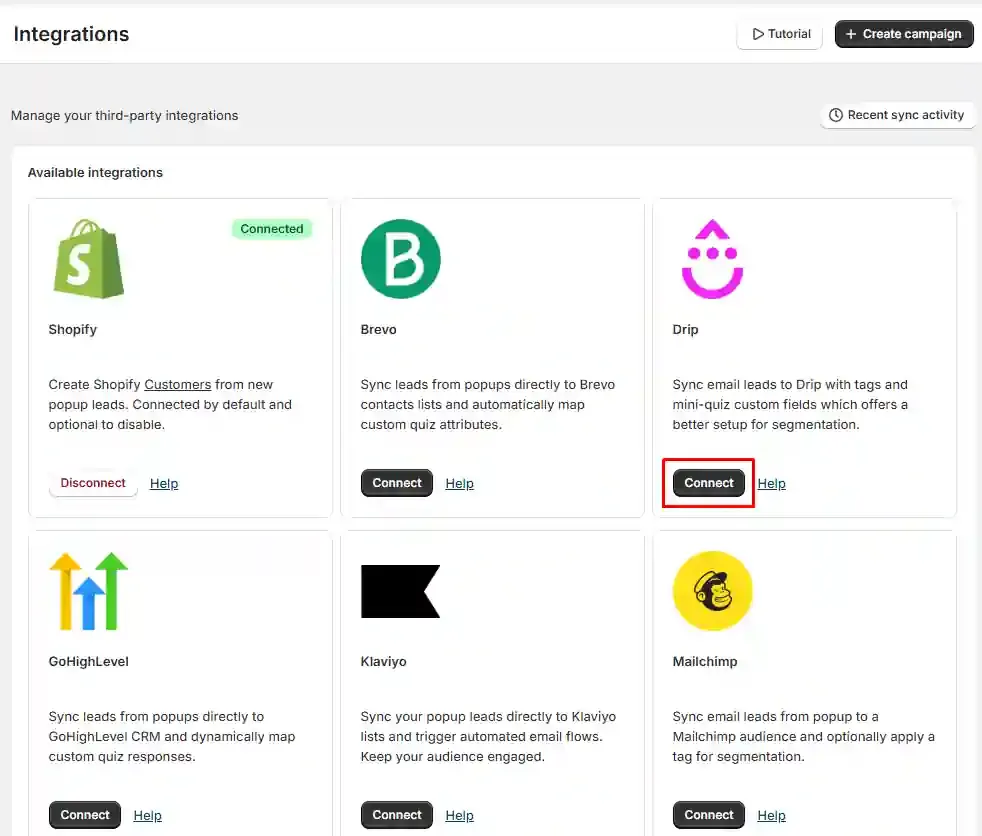This screenshot has width=982, height=836.
Task: Open Help link for Drip
Action: tap(772, 483)
